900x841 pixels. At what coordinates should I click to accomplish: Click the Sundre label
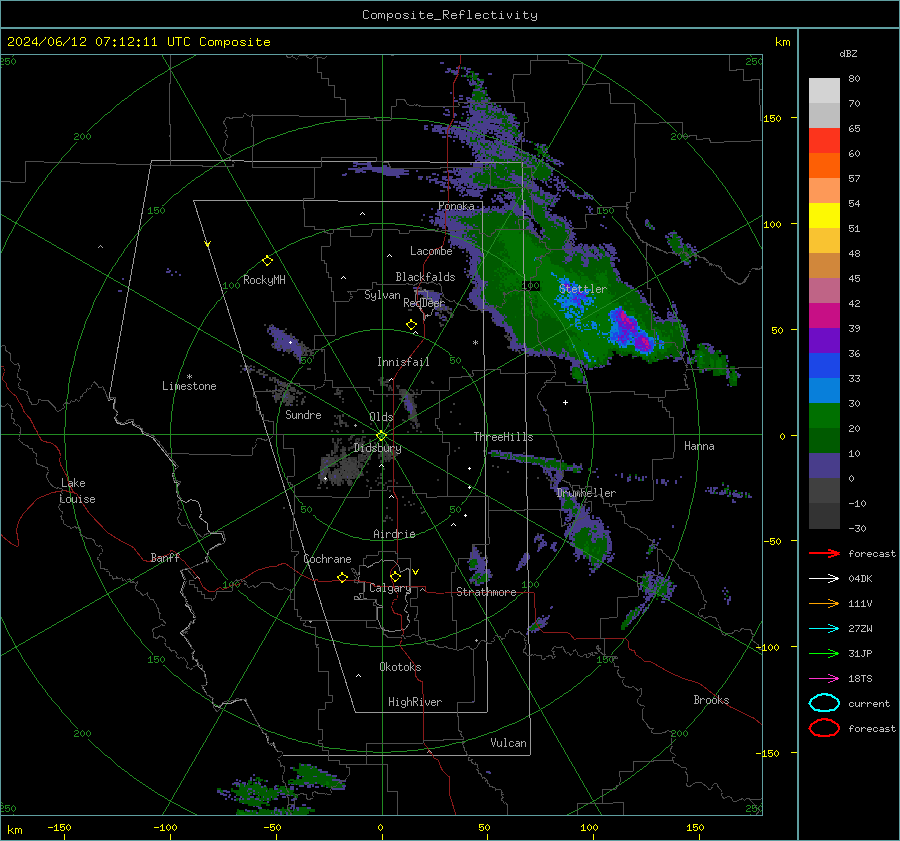(x=303, y=414)
